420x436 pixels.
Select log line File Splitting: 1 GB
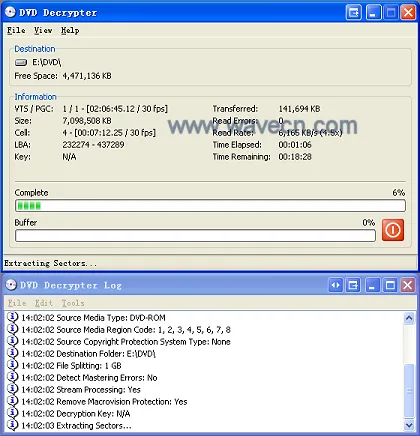pyautogui.click(x=71, y=366)
